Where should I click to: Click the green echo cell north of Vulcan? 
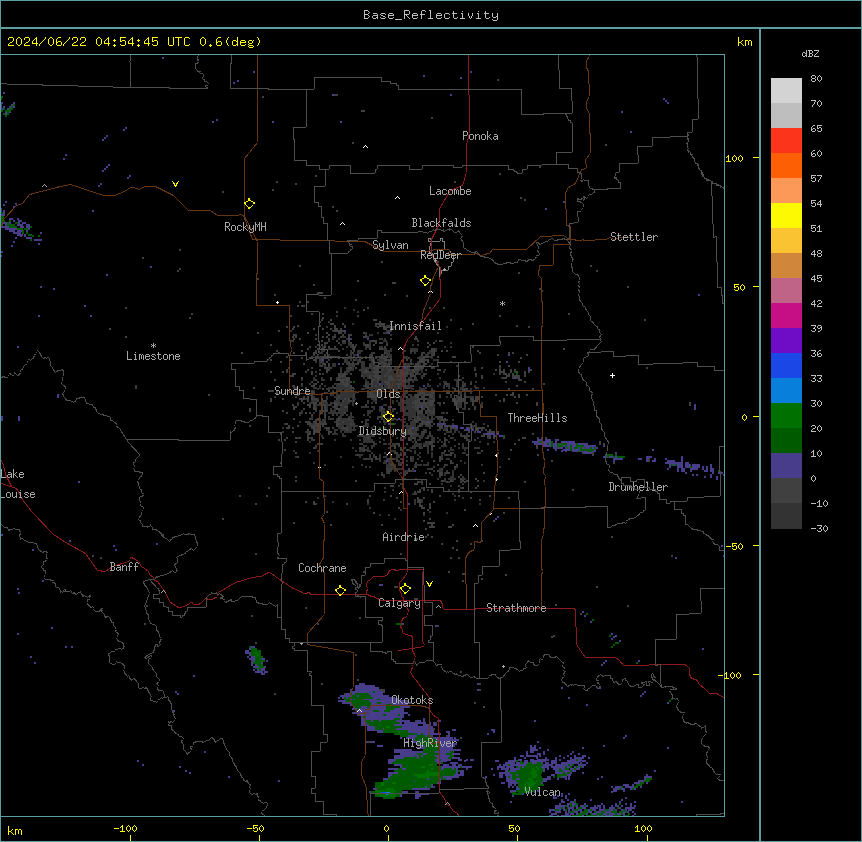(x=529, y=774)
